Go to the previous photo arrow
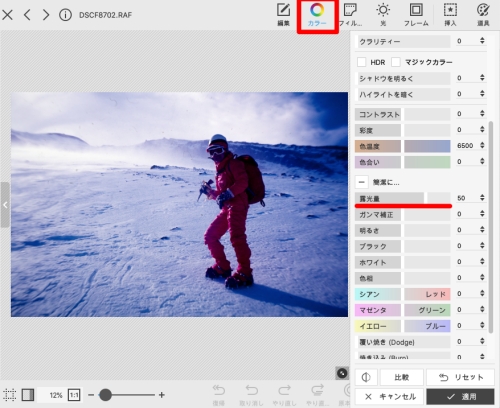Screen dimensions: 500x408 27,15
